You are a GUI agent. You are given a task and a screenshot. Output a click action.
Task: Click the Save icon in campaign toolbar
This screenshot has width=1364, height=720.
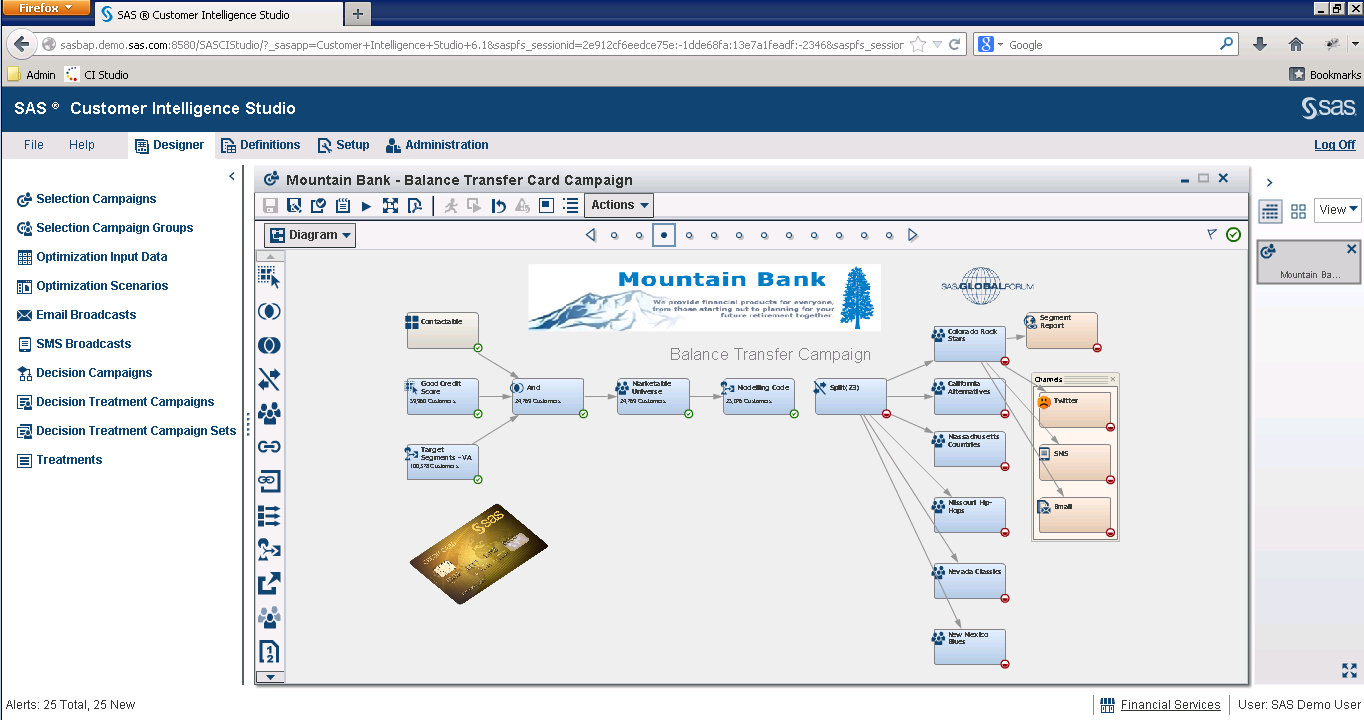click(270, 205)
